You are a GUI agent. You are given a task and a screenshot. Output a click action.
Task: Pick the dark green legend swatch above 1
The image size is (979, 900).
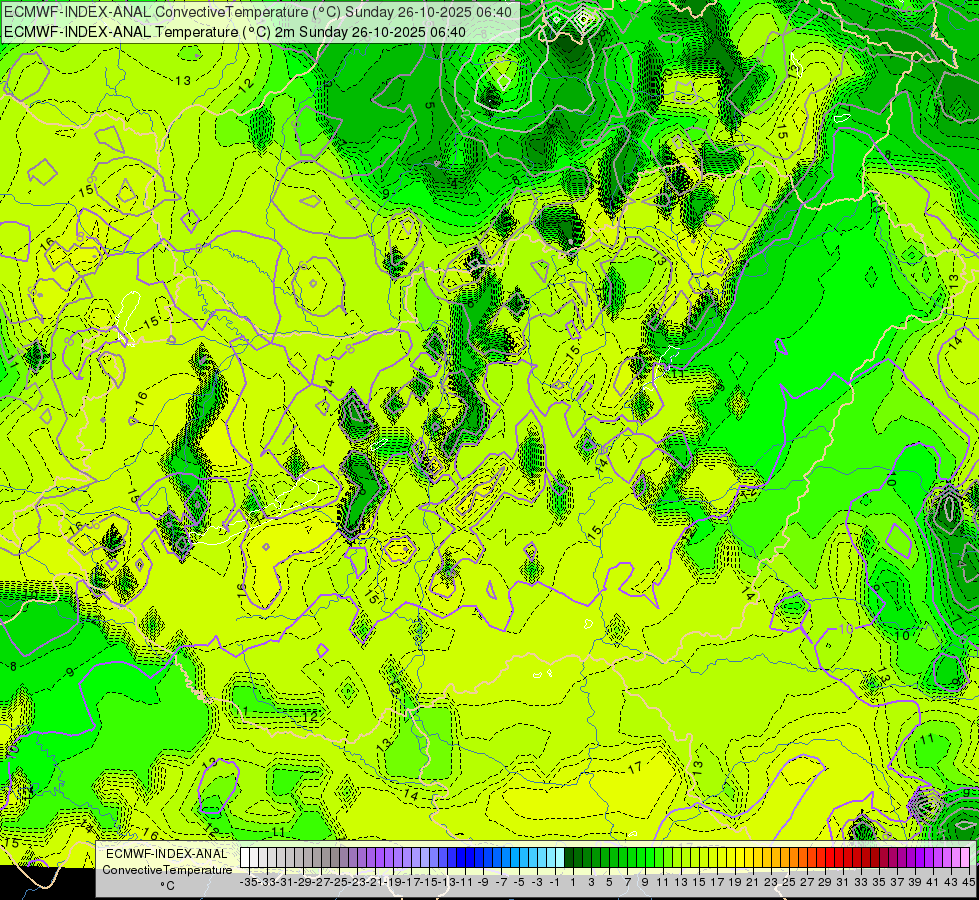click(x=569, y=858)
